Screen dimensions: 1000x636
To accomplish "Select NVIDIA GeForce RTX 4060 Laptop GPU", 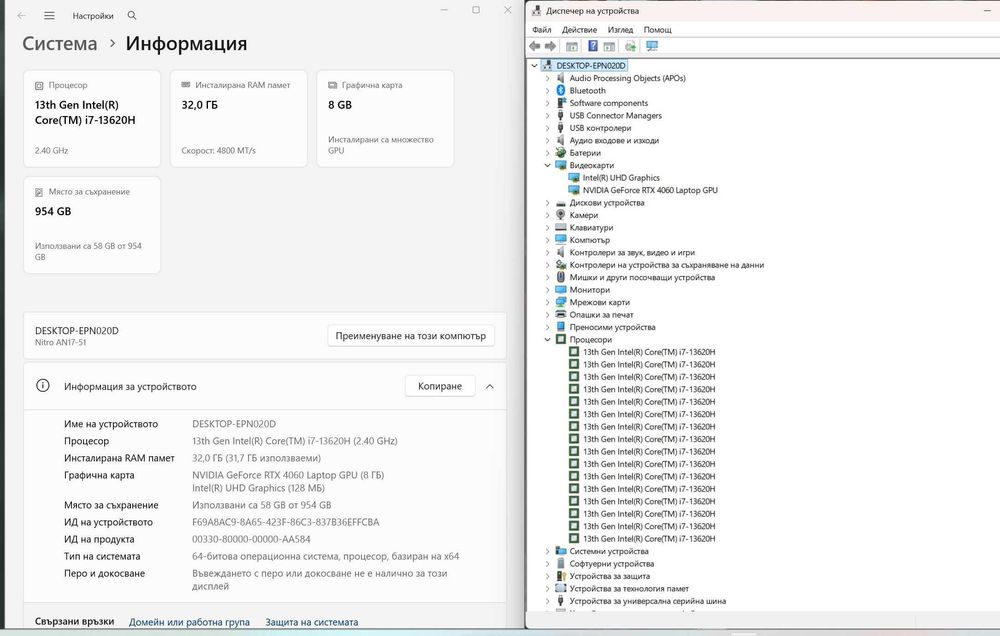I will click(x=650, y=190).
